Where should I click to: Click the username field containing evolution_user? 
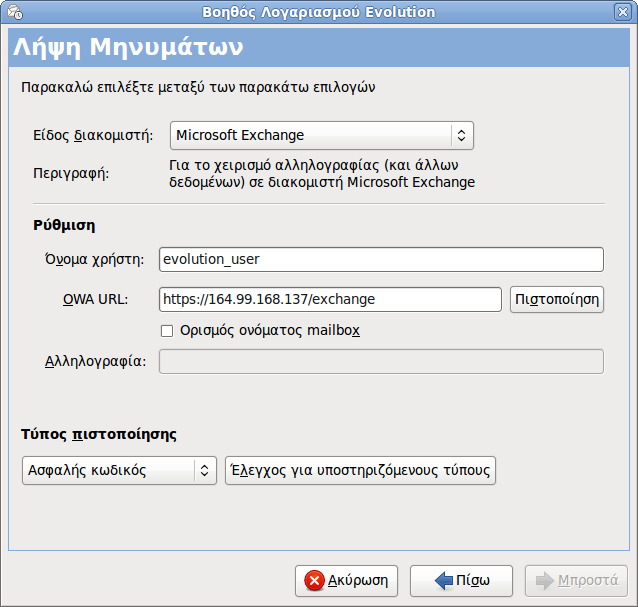pyautogui.click(x=381, y=260)
